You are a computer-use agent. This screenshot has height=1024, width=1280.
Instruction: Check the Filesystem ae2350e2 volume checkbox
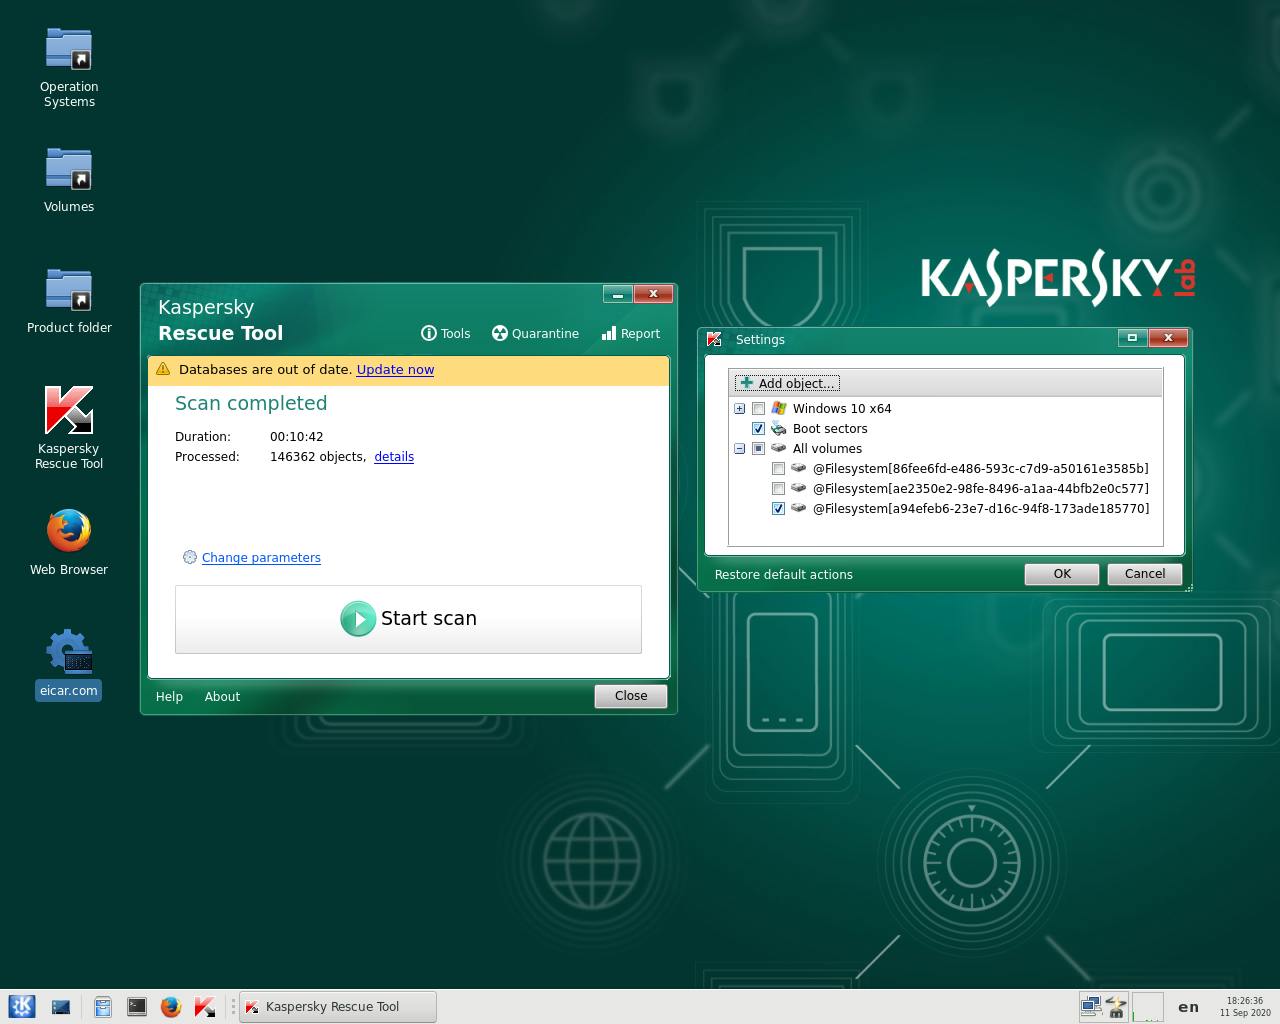click(778, 488)
